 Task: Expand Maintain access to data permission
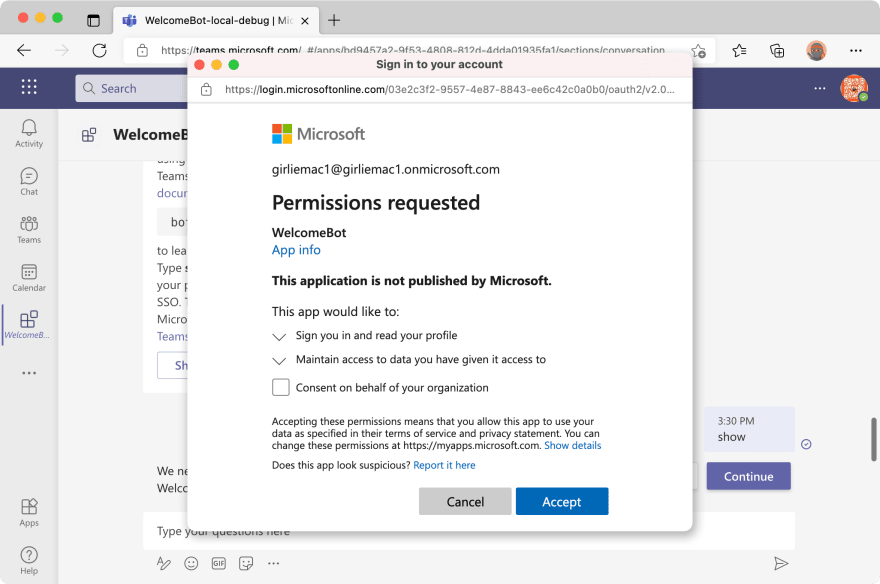point(279,360)
